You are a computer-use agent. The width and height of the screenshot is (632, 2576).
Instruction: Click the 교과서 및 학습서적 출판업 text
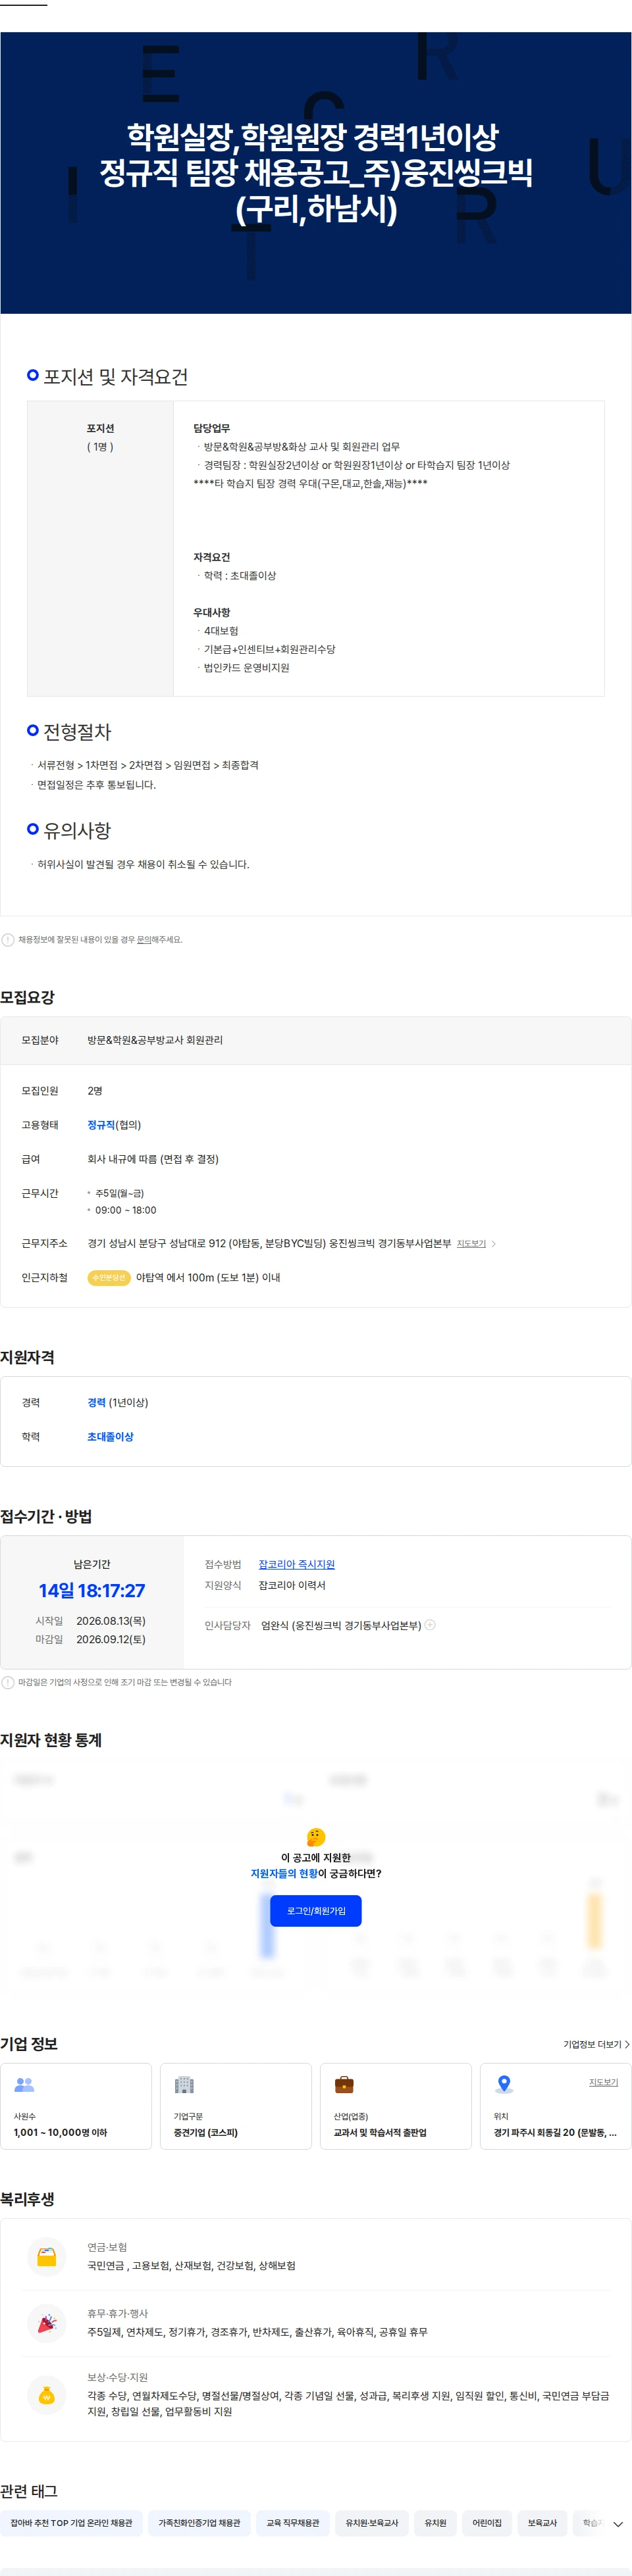(380, 2133)
